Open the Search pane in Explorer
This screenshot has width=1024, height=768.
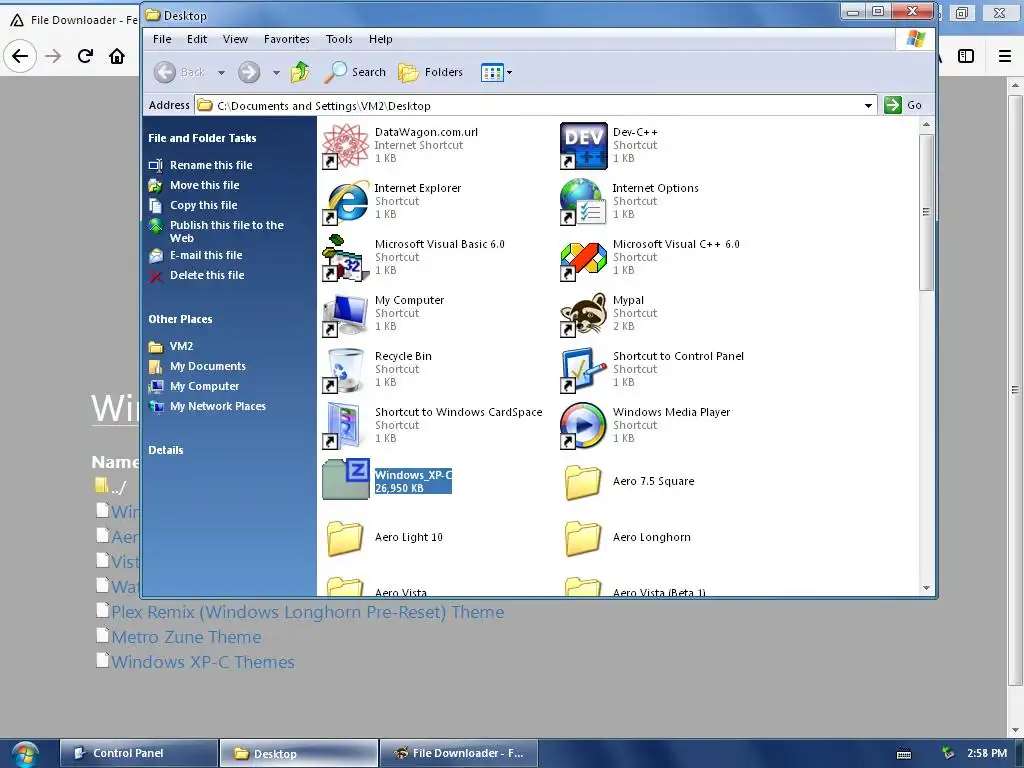pos(355,72)
